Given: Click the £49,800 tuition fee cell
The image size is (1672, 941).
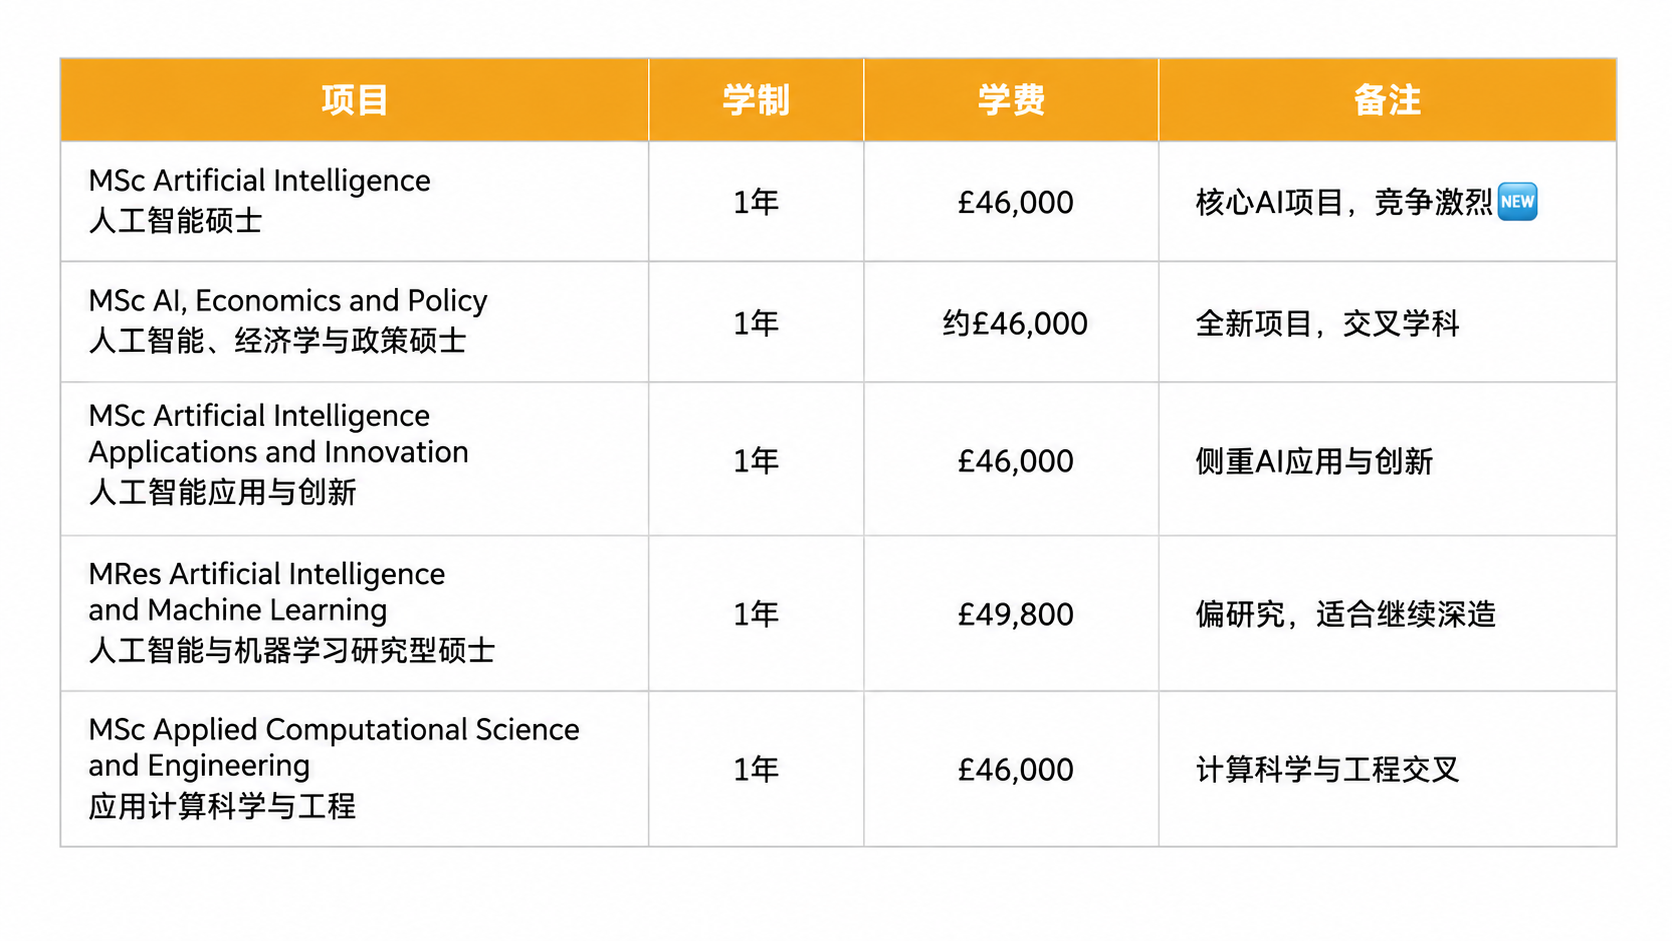Looking at the screenshot, I should 1011,613.
